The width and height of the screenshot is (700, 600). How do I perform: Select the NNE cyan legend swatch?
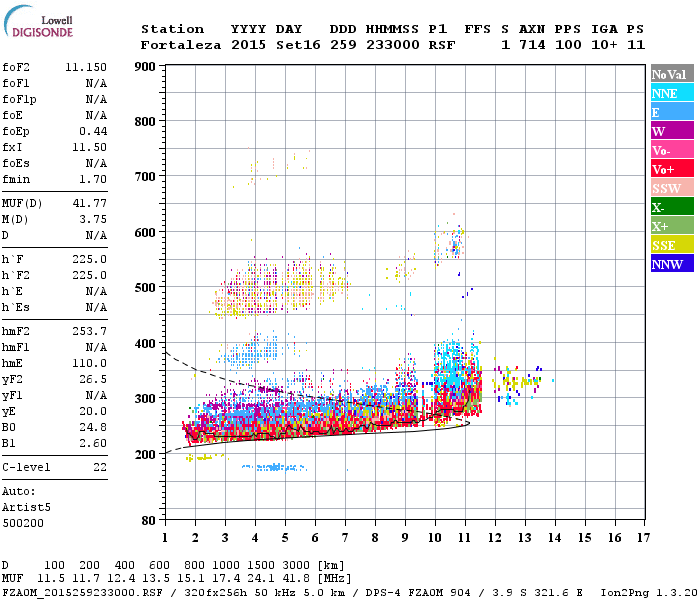click(x=672, y=93)
